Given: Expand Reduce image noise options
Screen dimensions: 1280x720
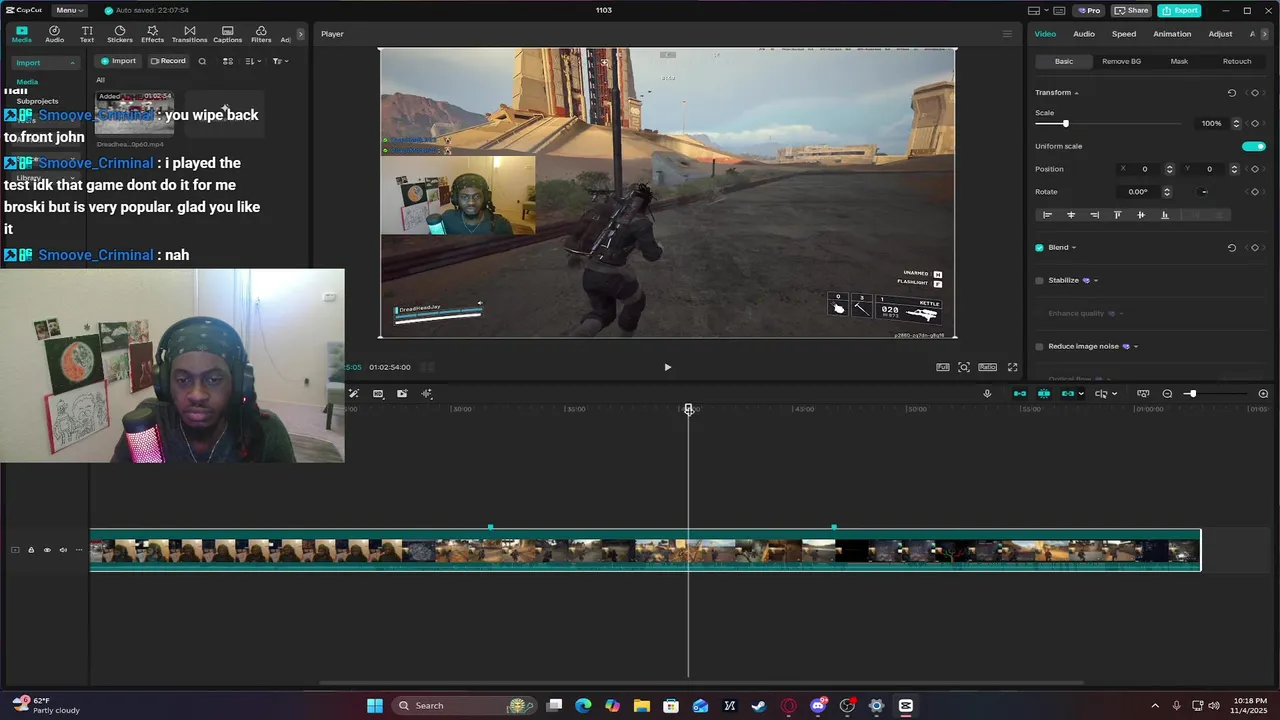Looking at the screenshot, I should click(1136, 347).
